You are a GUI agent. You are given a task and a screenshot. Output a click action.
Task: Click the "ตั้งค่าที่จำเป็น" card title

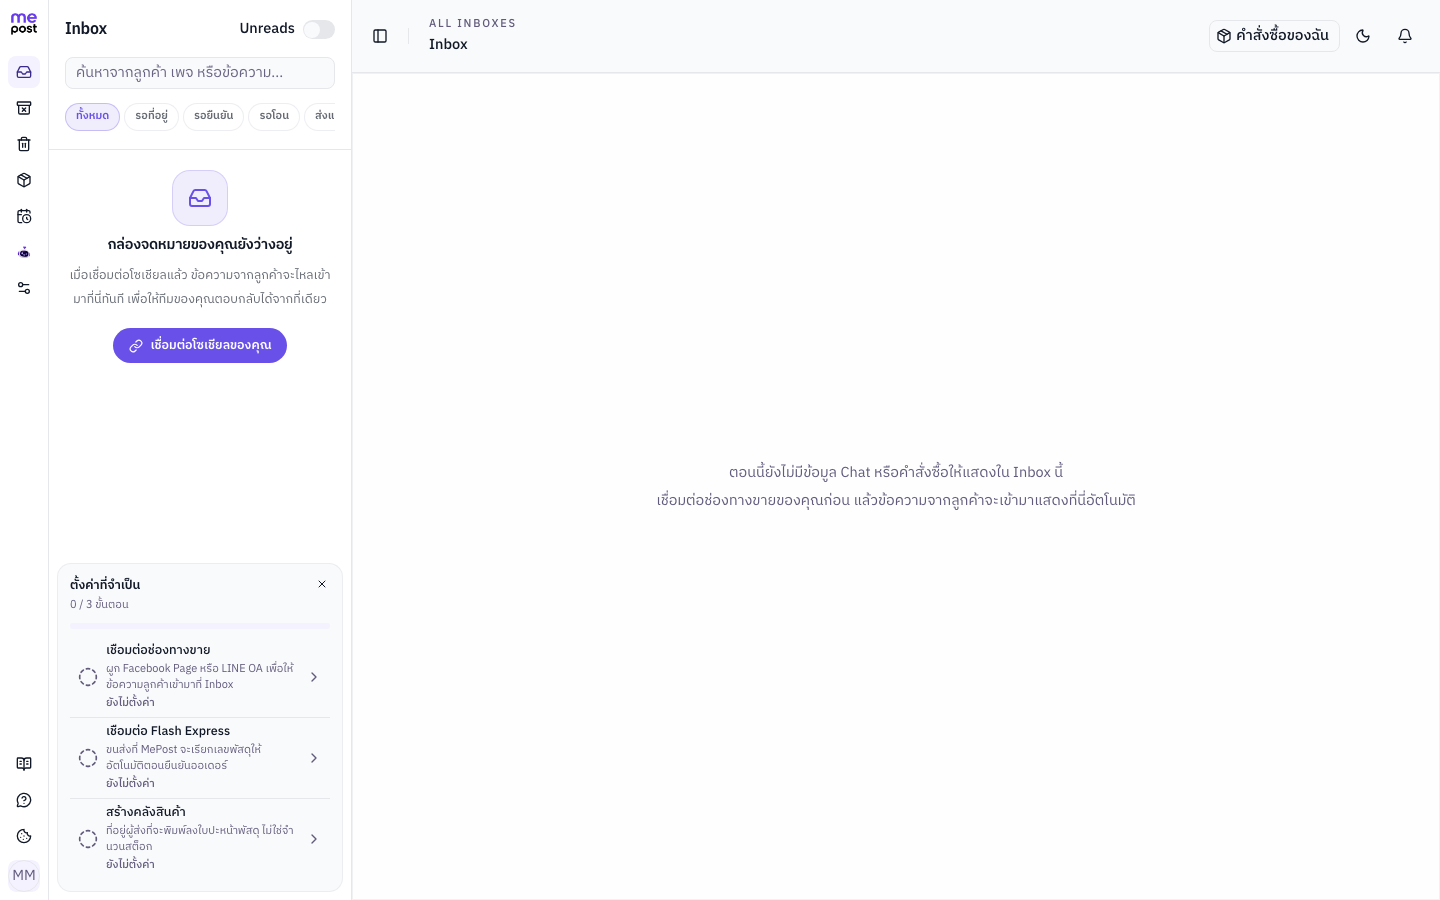[x=105, y=584]
